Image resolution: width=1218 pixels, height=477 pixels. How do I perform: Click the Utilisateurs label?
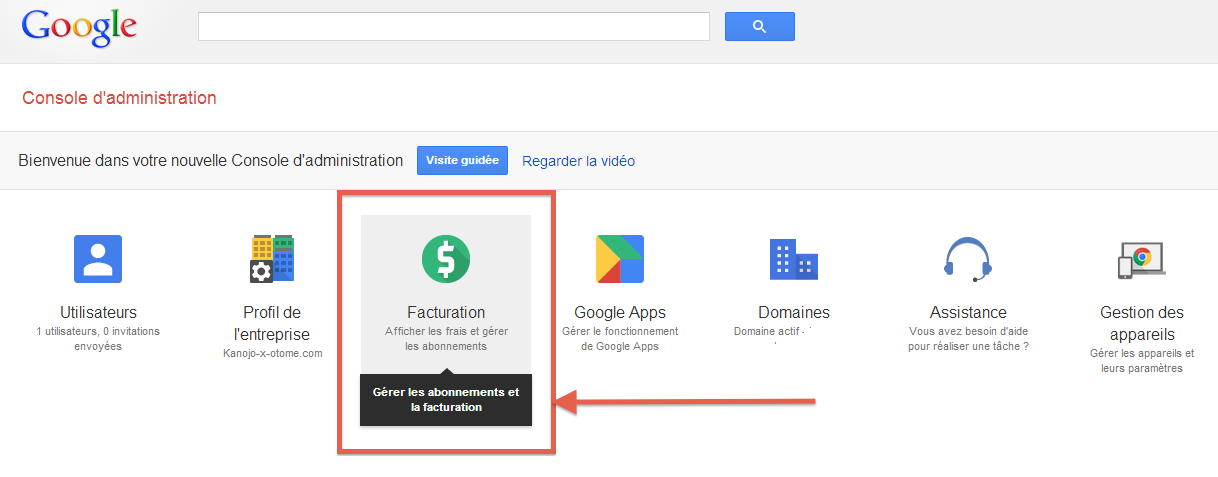tap(98, 312)
